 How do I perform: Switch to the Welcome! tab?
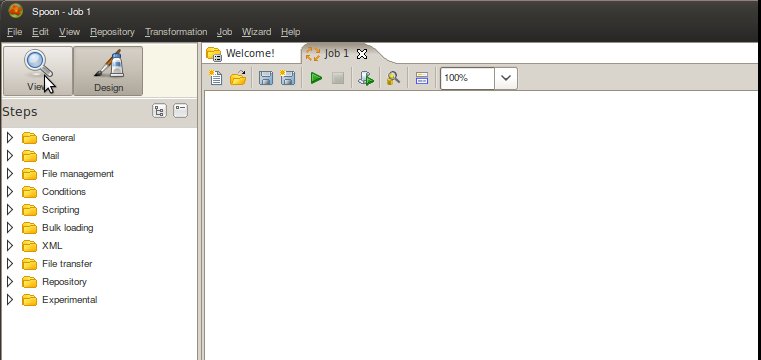pyautogui.click(x=250, y=53)
